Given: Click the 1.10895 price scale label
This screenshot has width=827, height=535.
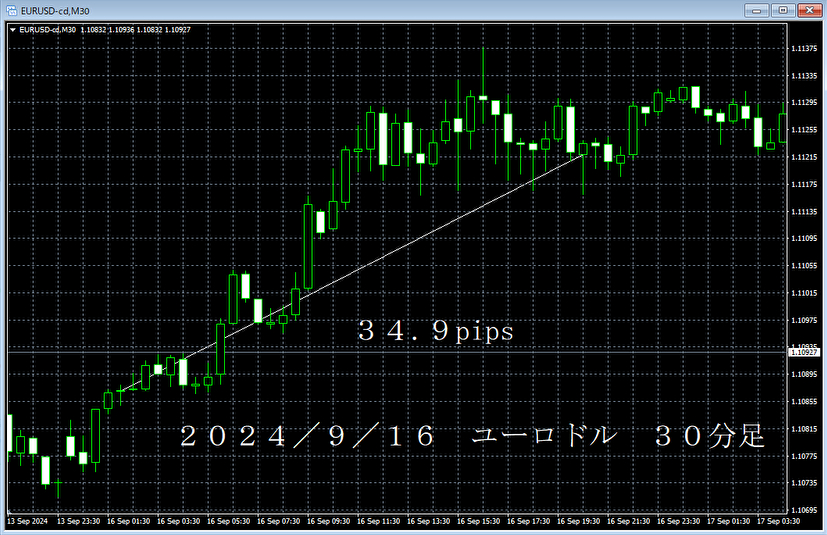Looking at the screenshot, I should pos(804,374).
